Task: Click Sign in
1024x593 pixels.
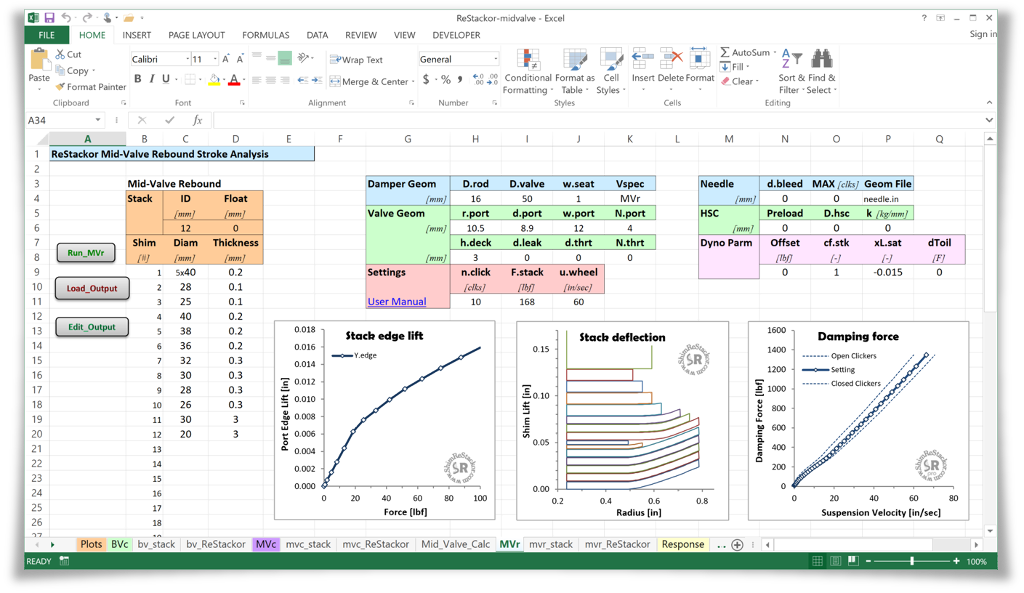Action: (x=983, y=34)
